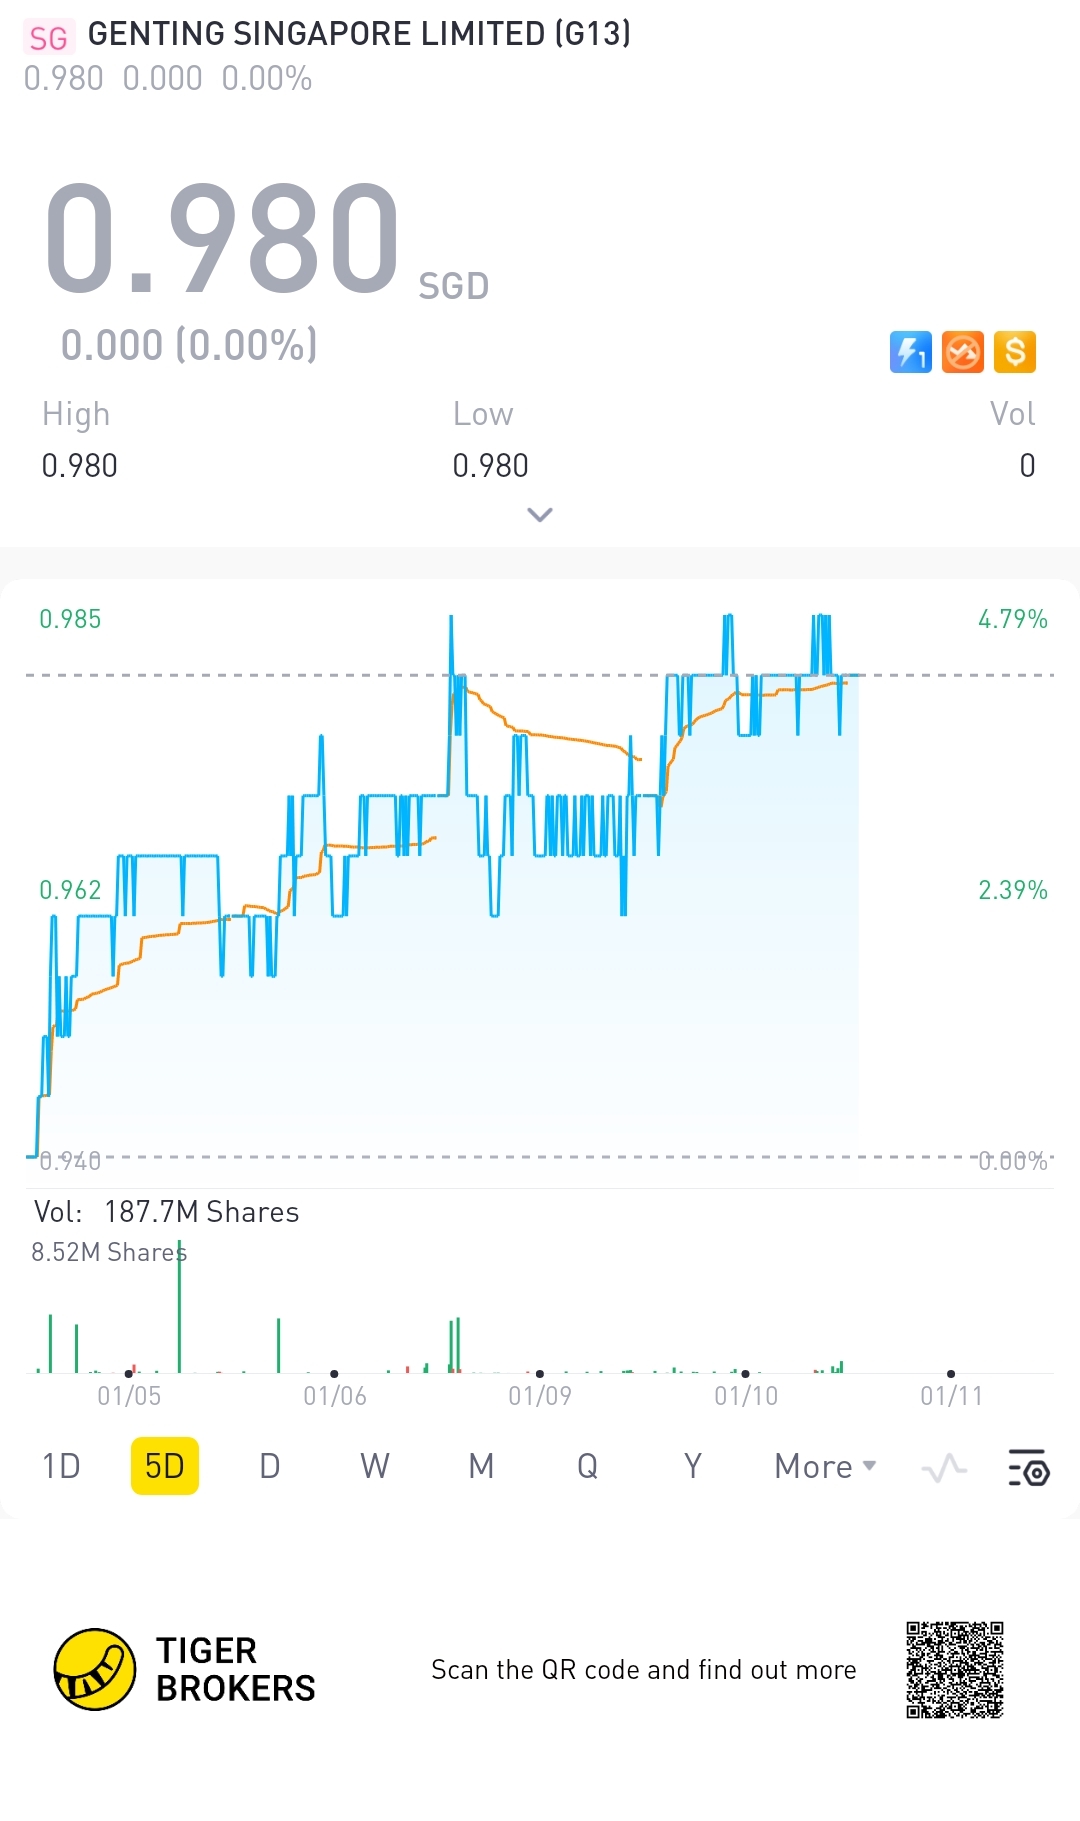This screenshot has width=1080, height=1821.
Task: Open the More timeframes dropdown
Action: point(825,1467)
